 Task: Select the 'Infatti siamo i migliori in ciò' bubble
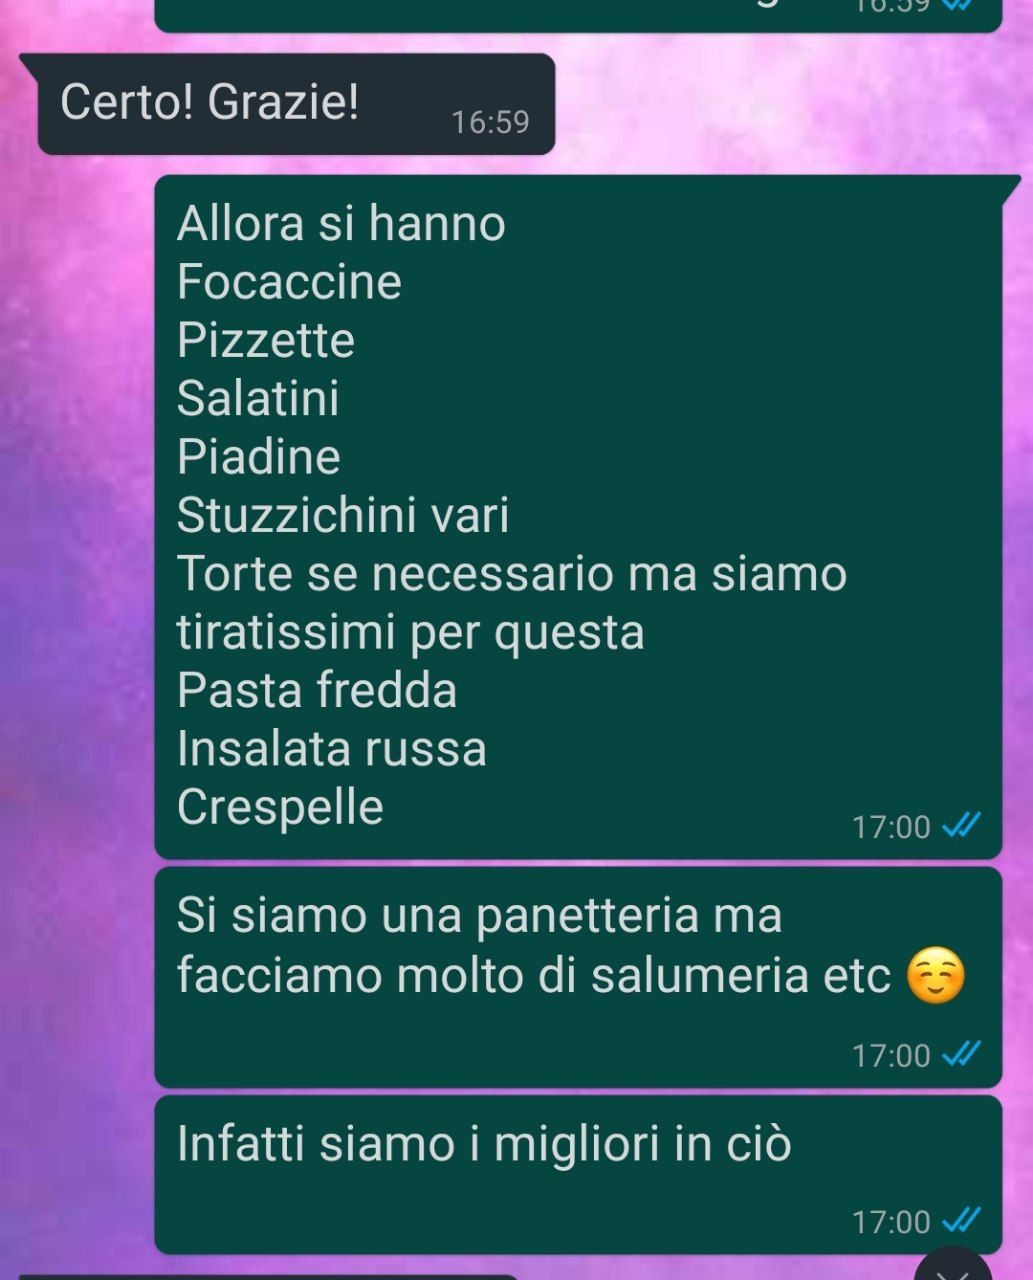point(578,1174)
